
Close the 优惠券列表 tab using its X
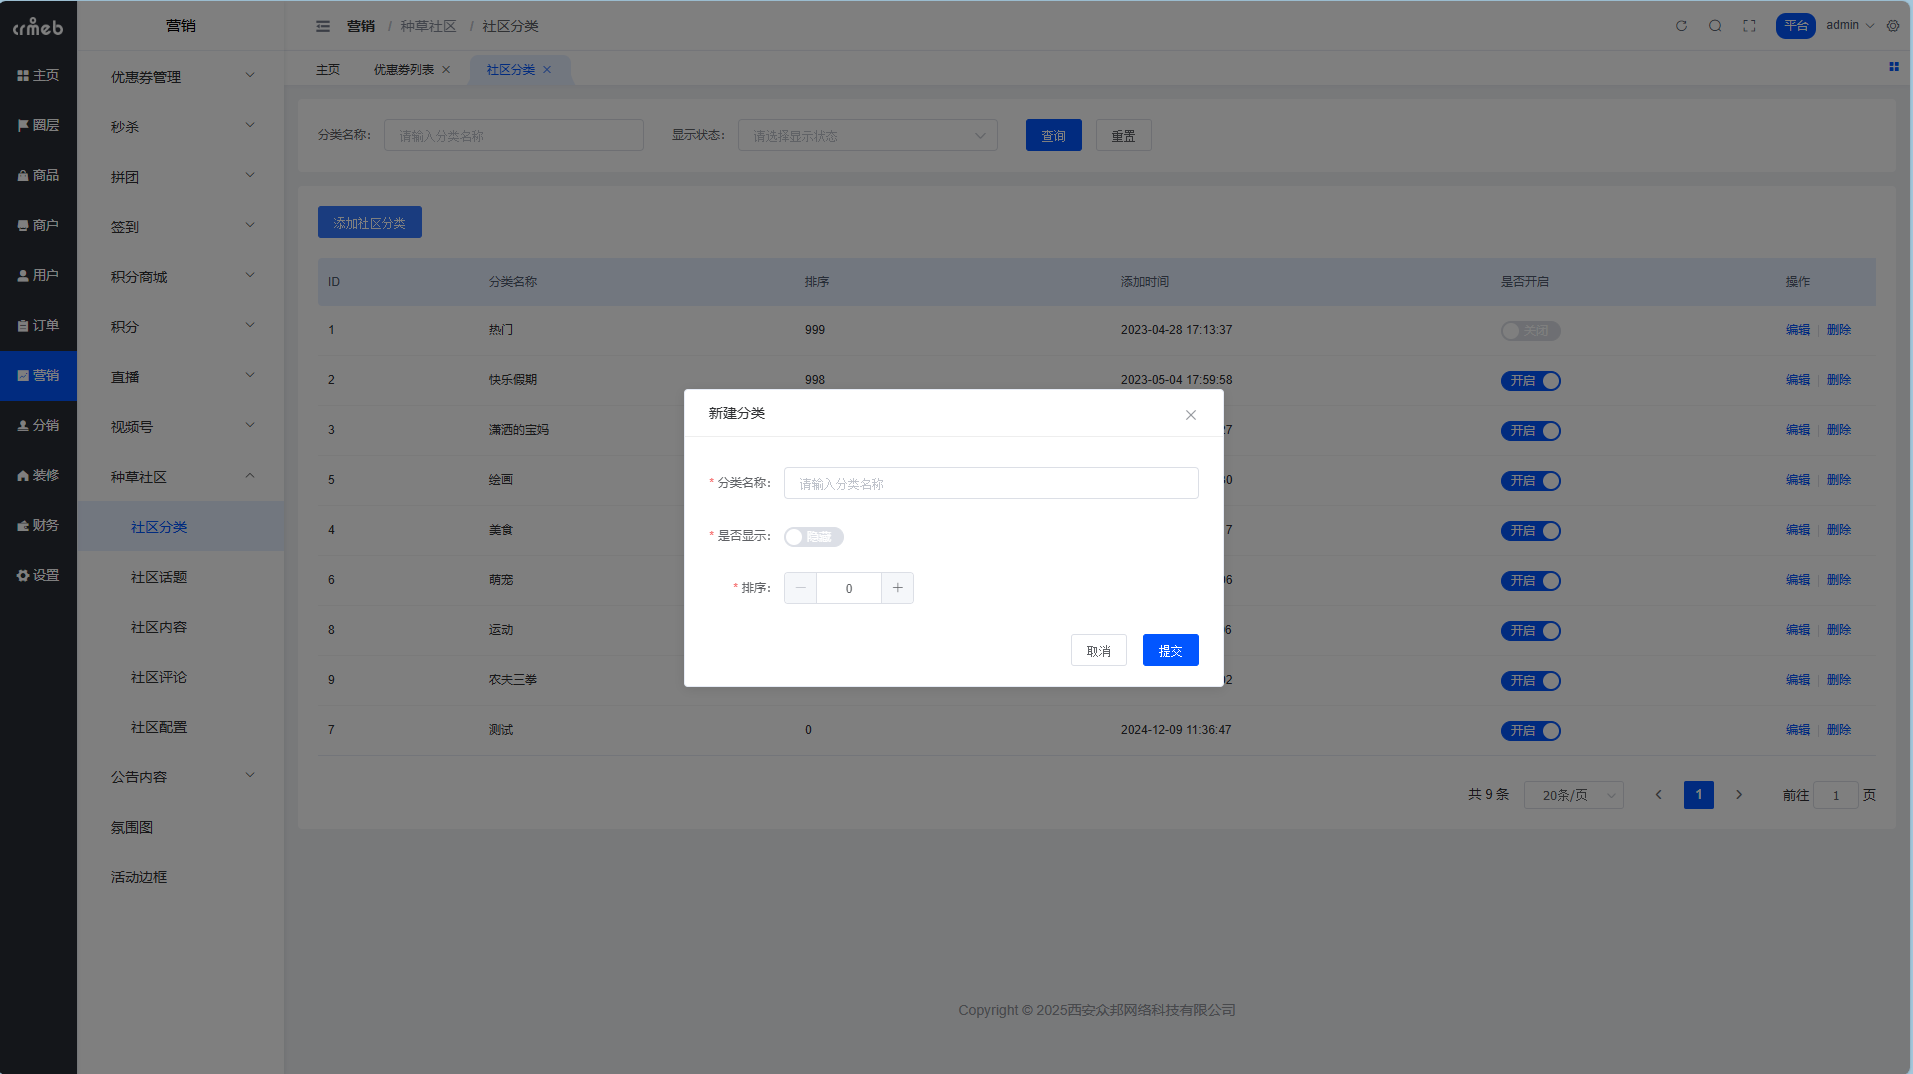[446, 70]
